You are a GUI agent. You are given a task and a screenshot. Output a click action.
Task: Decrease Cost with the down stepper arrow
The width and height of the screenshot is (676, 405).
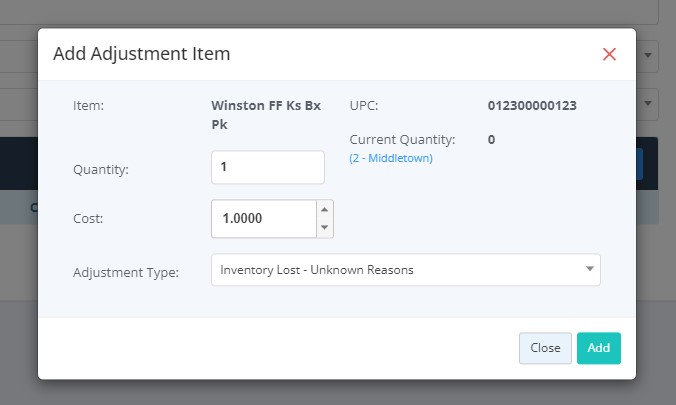pyautogui.click(x=324, y=228)
